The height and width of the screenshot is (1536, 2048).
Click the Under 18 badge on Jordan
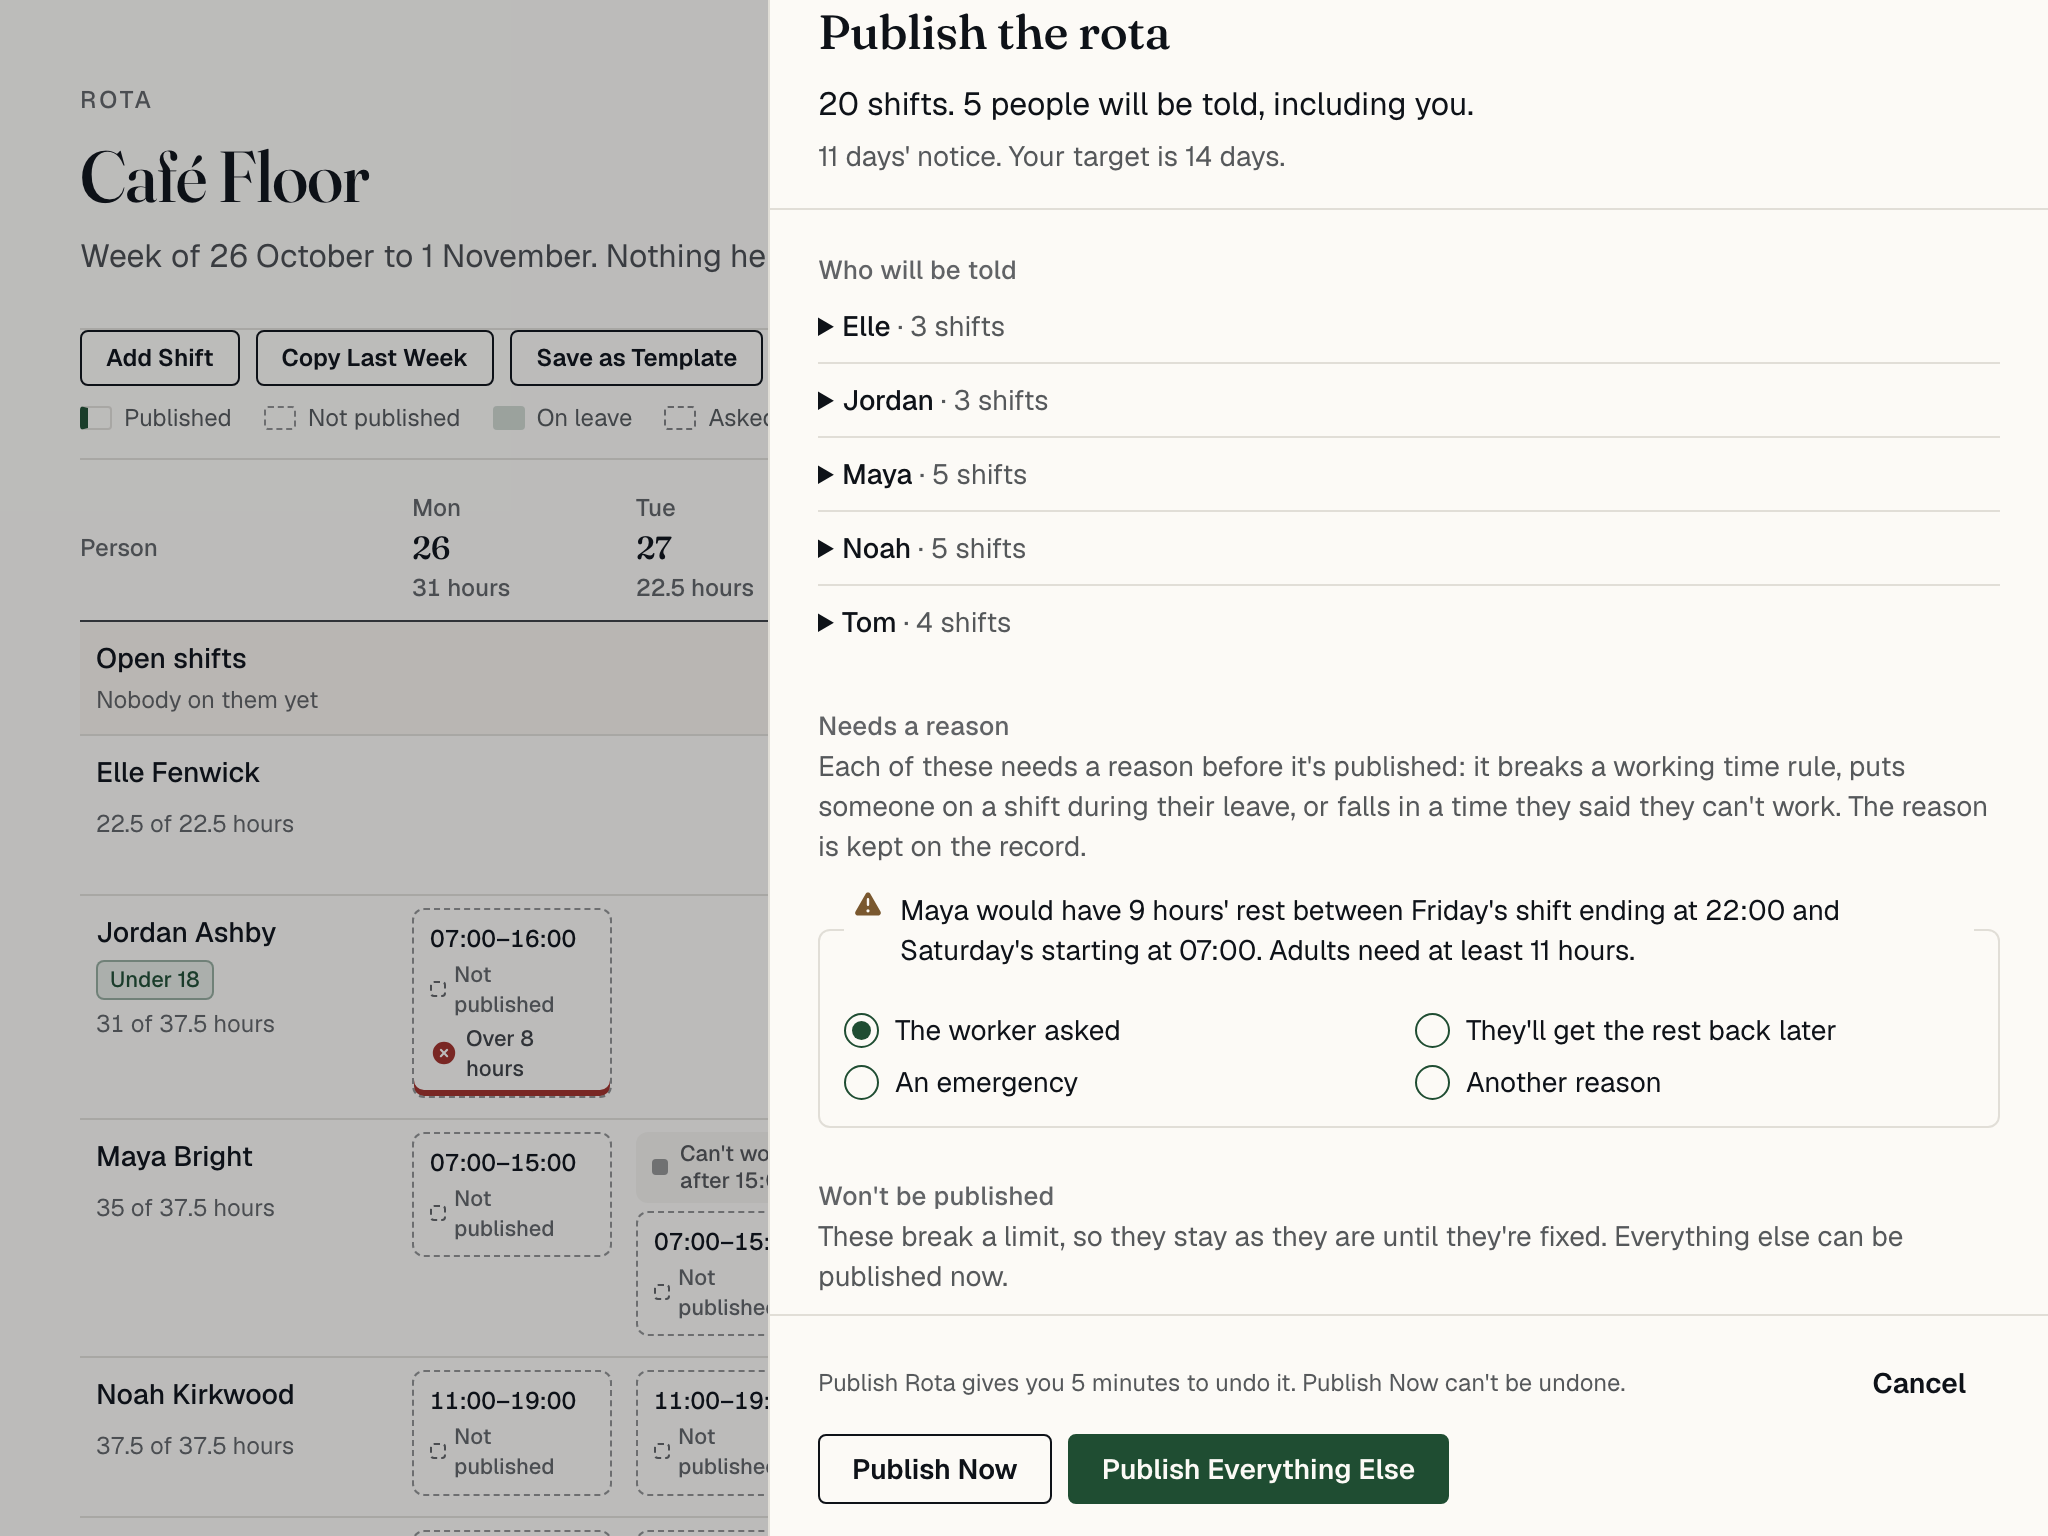tap(155, 980)
